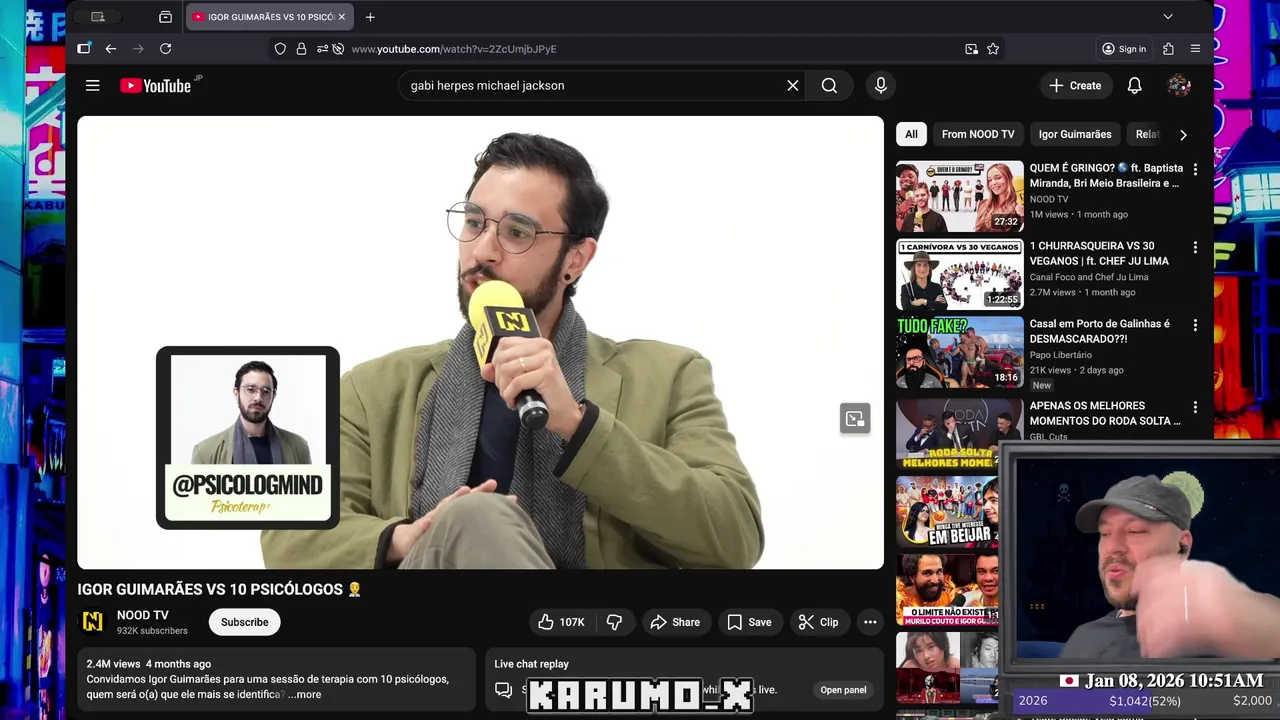Open the Firefox sidebar toggle icon
The image size is (1280, 720).
point(84,49)
